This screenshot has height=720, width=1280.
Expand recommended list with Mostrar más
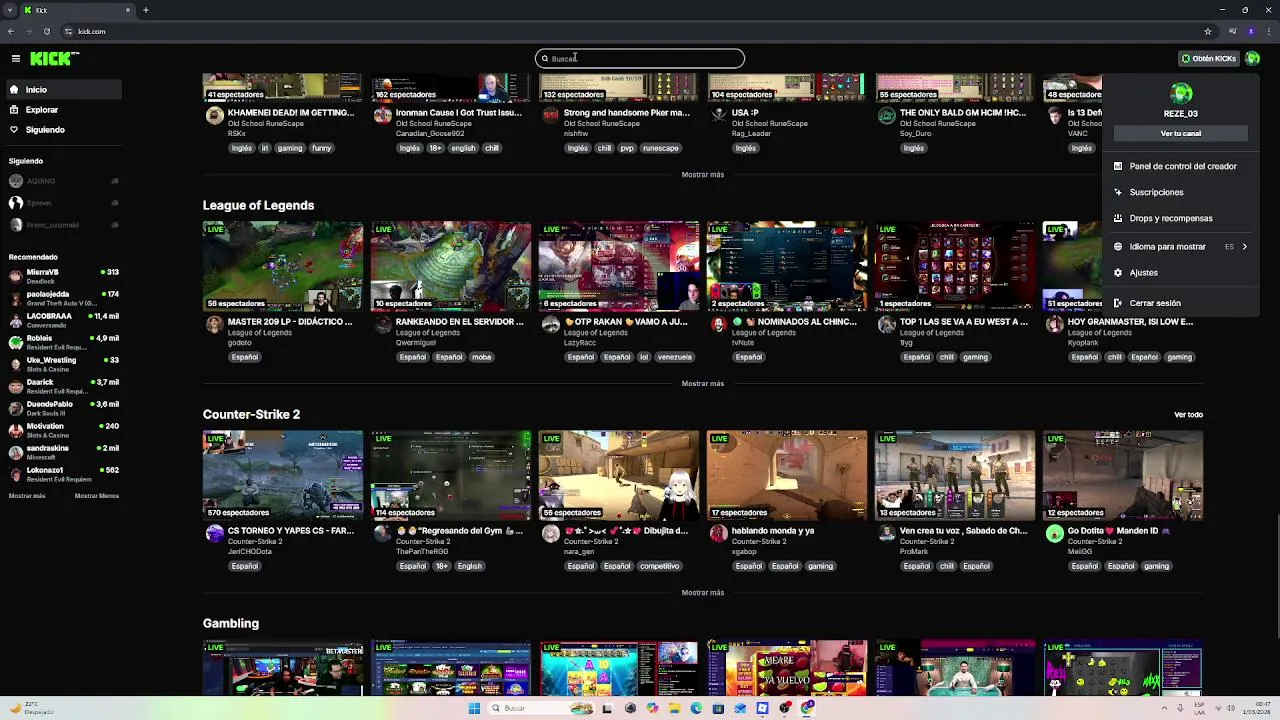tap(27, 496)
